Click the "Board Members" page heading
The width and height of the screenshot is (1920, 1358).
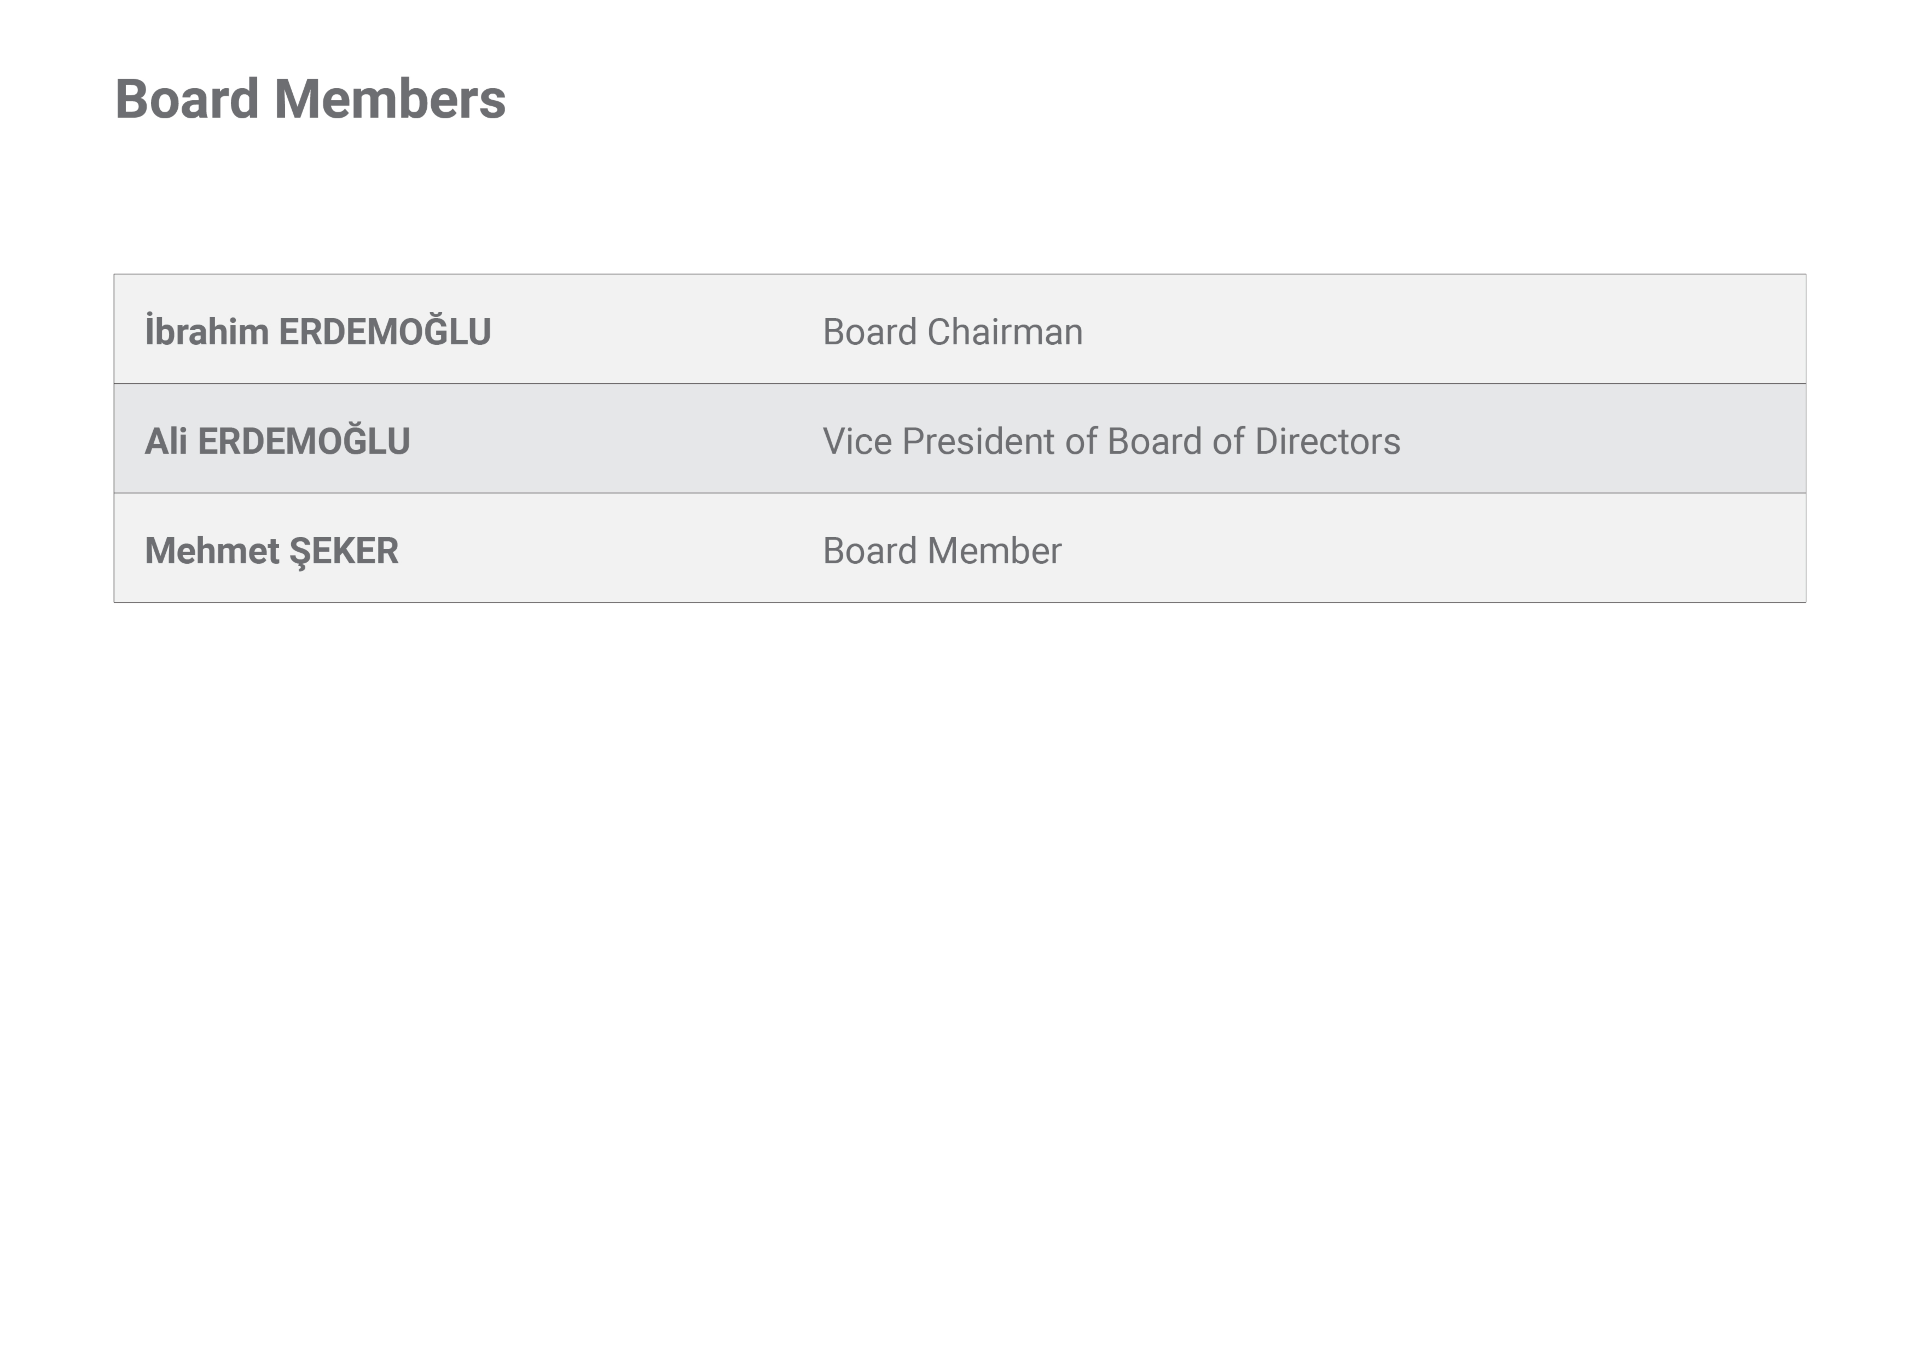pyautogui.click(x=310, y=99)
